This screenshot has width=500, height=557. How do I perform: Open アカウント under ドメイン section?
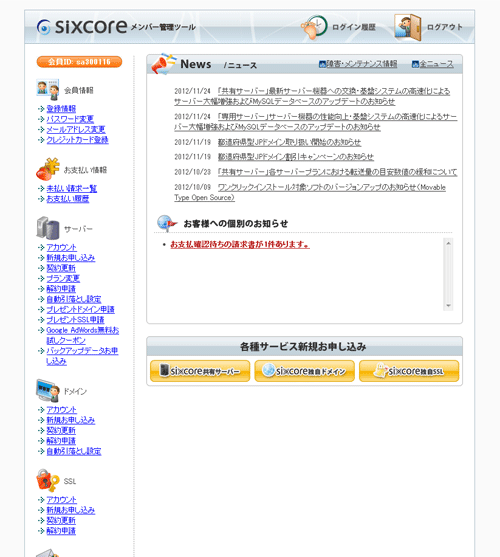click(x=61, y=410)
